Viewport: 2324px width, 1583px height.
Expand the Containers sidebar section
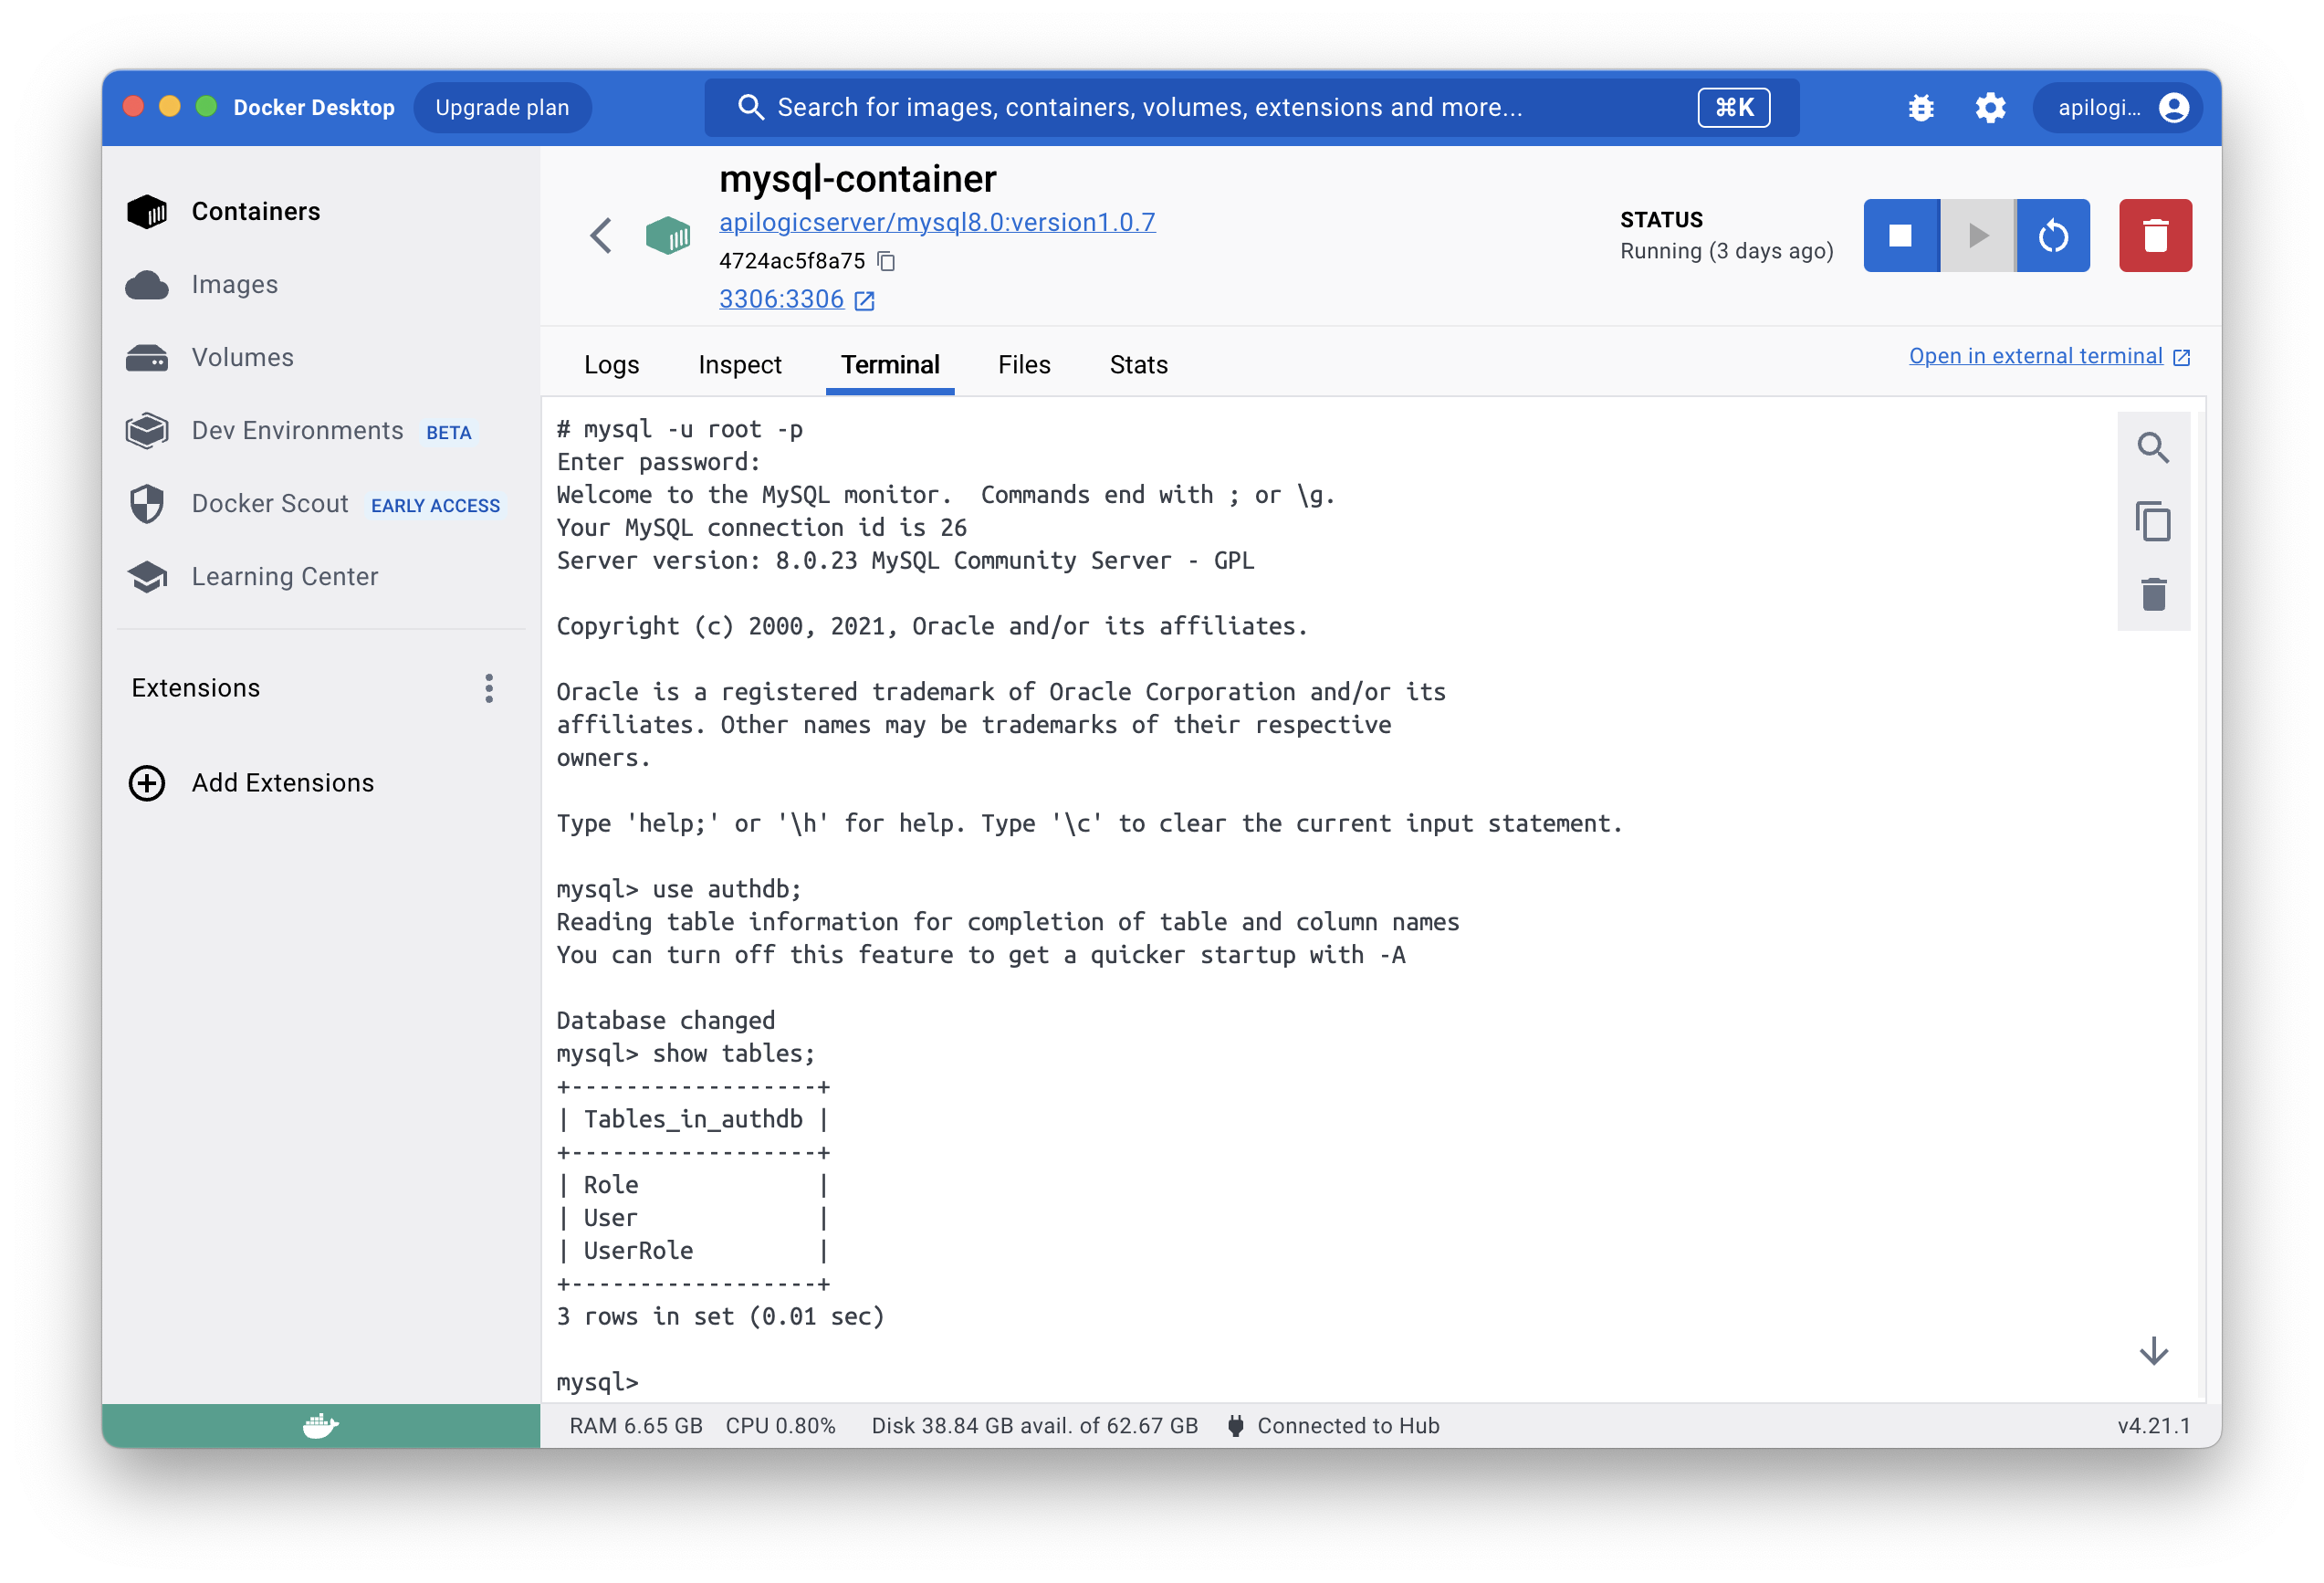pos(256,210)
